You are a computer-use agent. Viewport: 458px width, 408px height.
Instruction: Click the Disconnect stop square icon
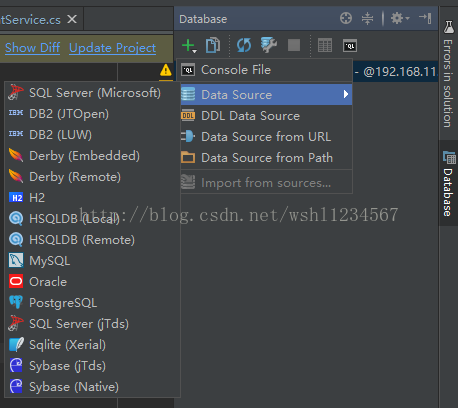coord(294,45)
